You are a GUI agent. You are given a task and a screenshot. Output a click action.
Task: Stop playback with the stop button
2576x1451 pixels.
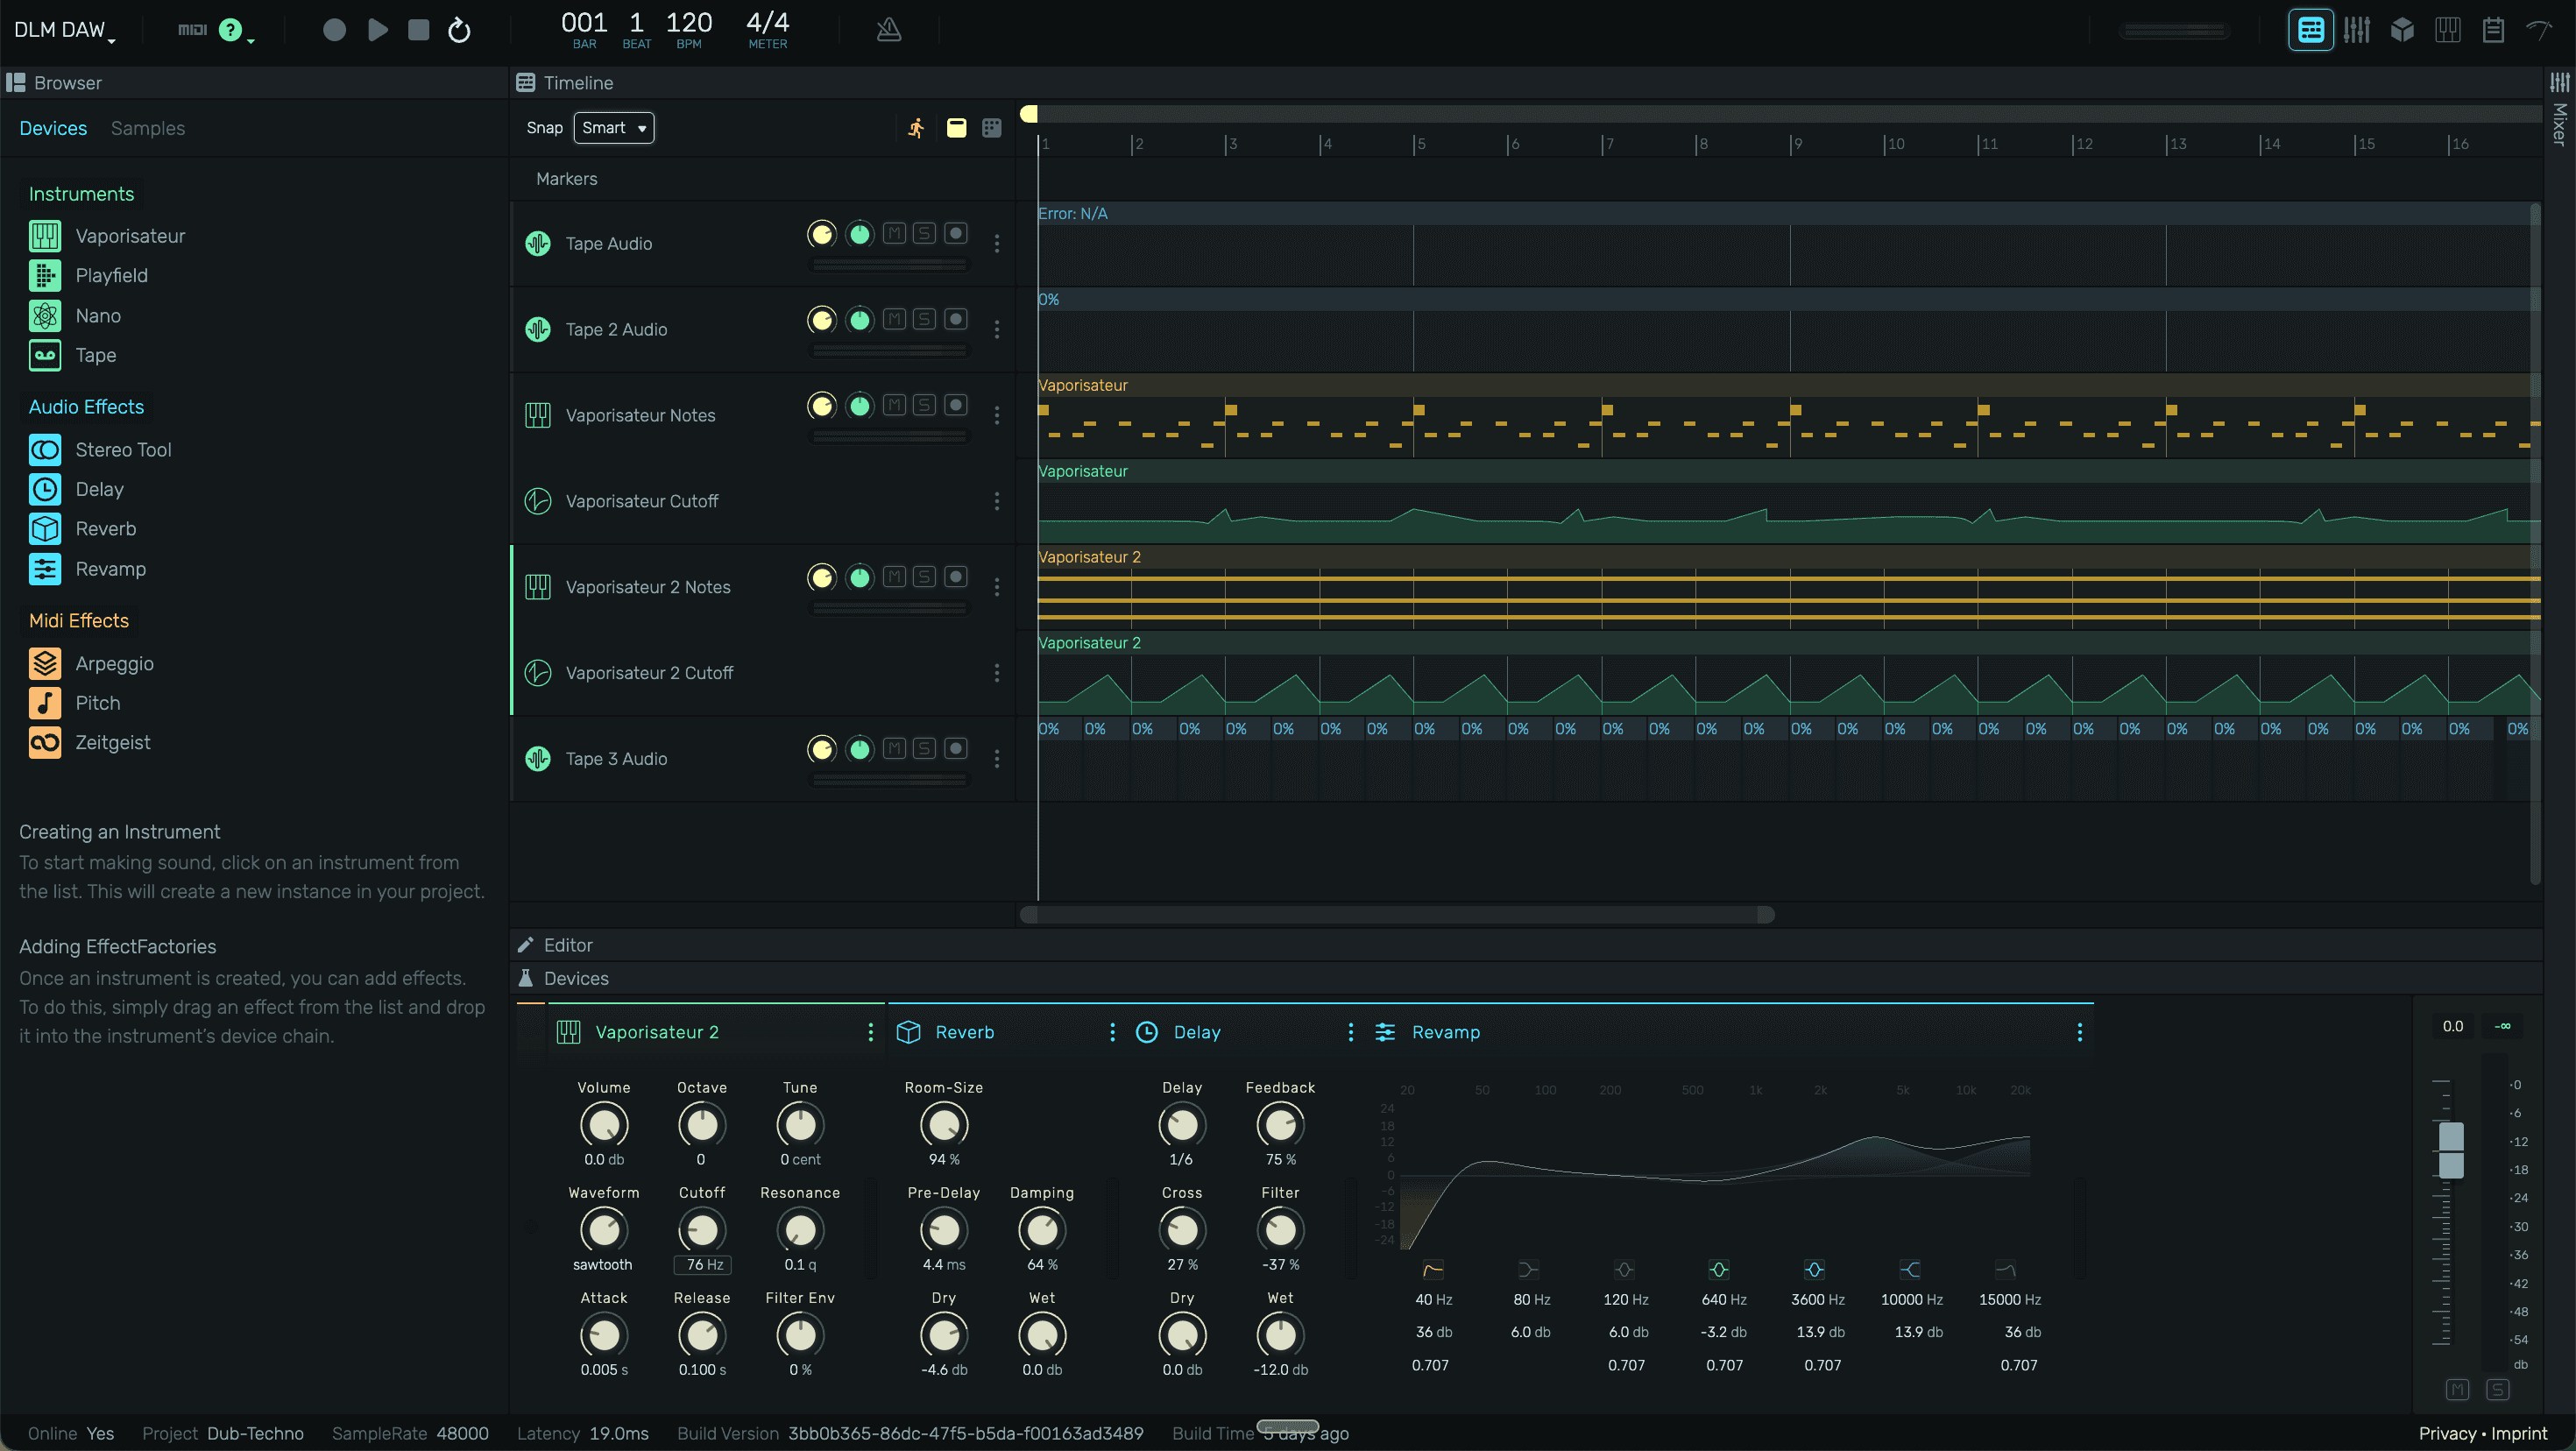pyautogui.click(x=418, y=30)
